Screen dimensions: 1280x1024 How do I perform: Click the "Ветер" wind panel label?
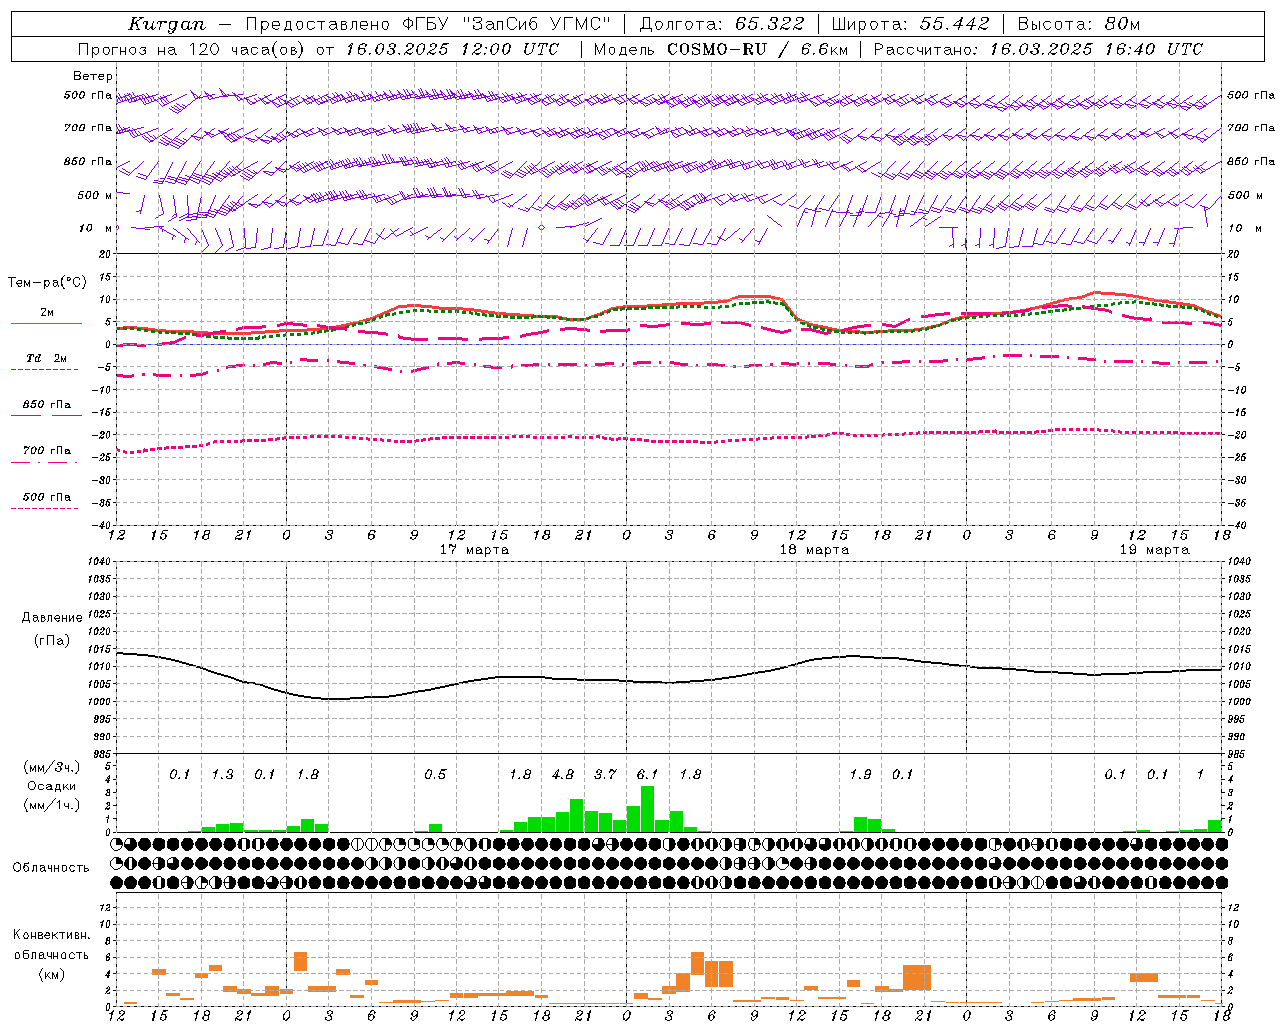[93, 76]
